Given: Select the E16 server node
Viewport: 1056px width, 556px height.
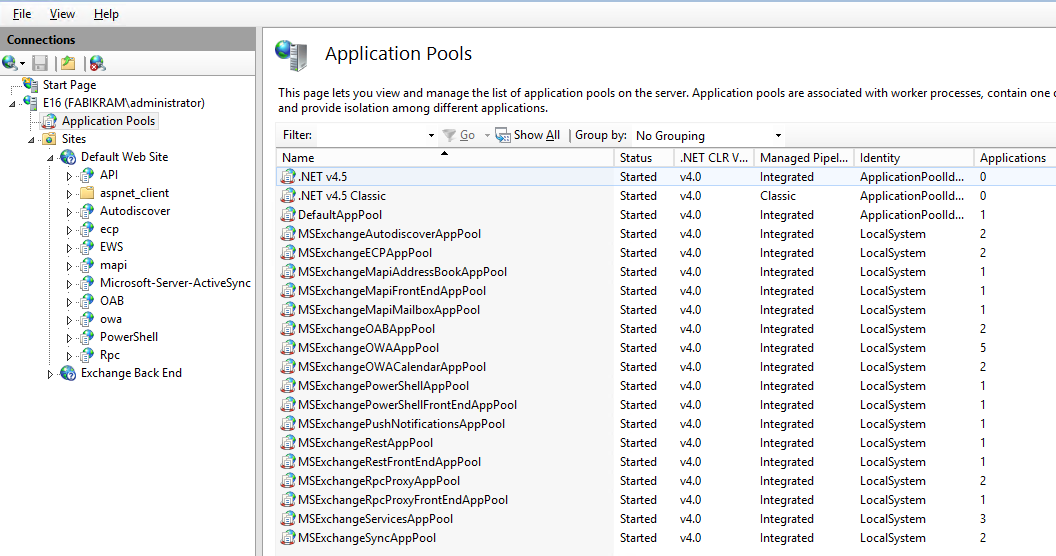Looking at the screenshot, I should coord(123,103).
